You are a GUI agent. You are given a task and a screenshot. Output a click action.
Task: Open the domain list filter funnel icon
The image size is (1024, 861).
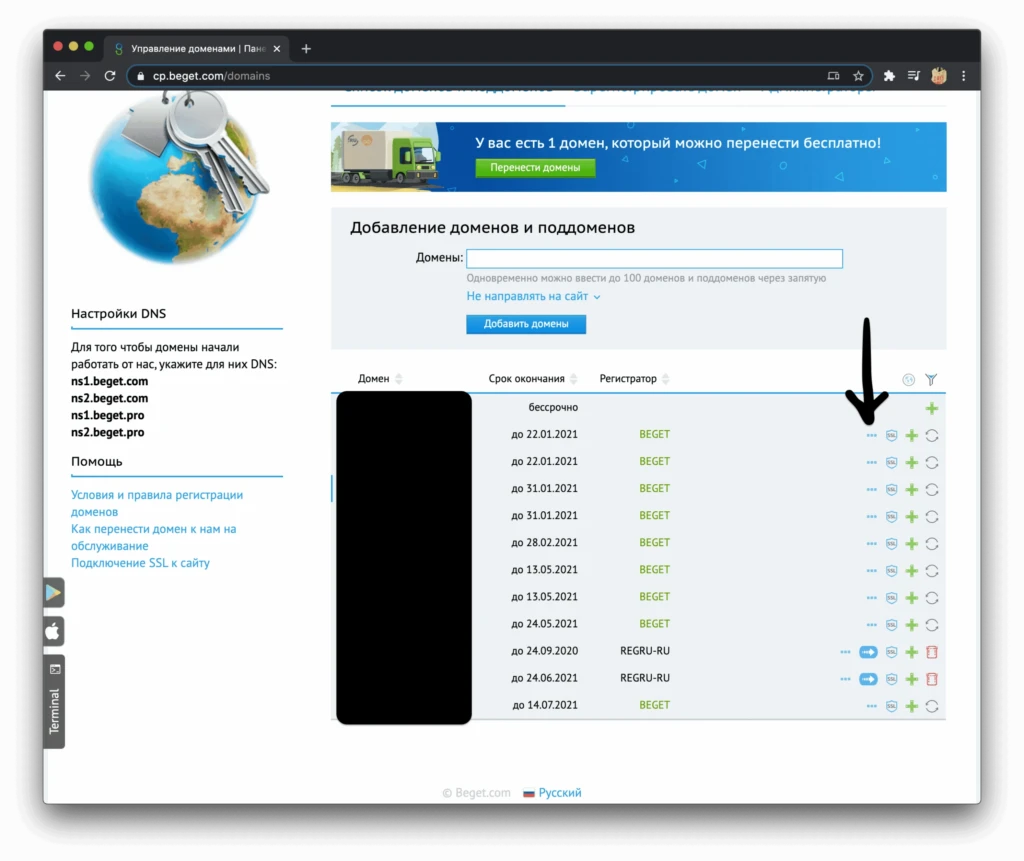[x=931, y=380]
